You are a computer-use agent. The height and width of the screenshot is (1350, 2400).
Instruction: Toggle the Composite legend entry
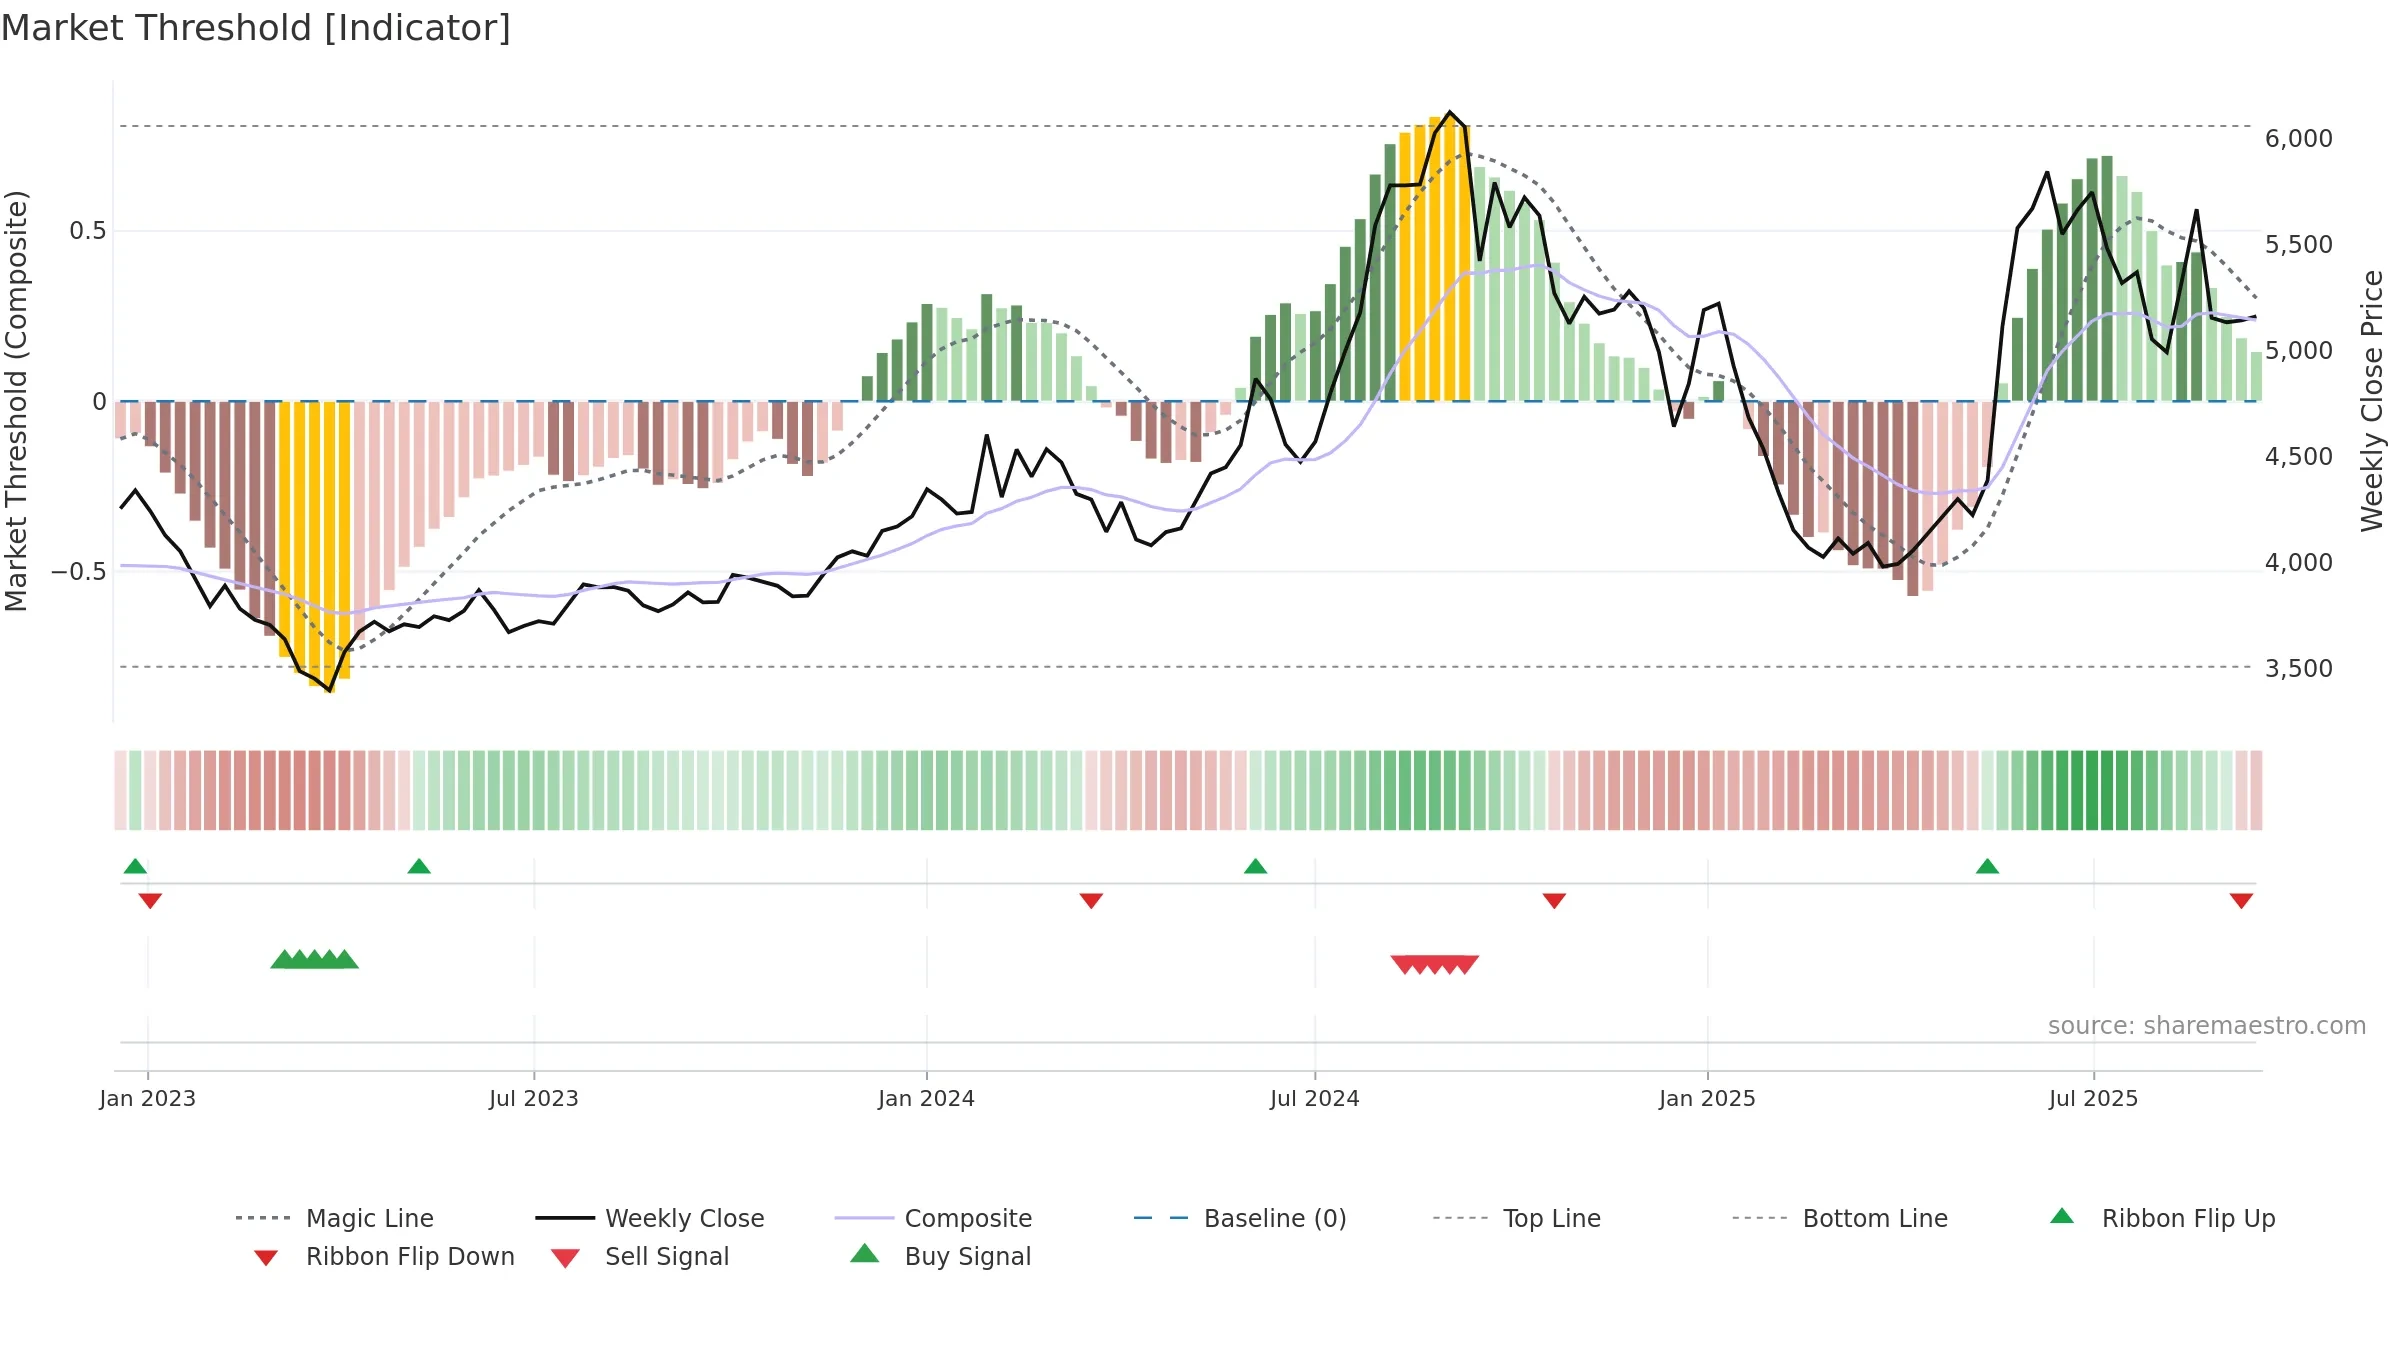[x=933, y=1218]
